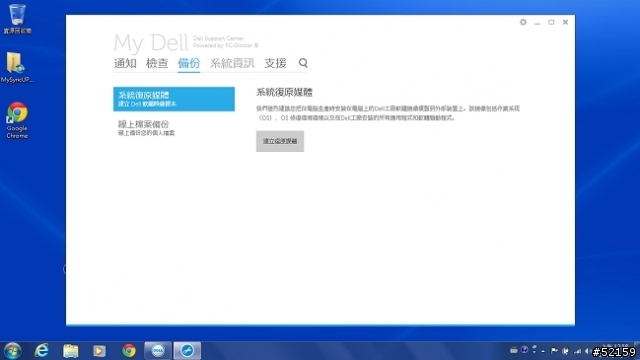Launch Internet Explorer from the taskbar

point(42,351)
